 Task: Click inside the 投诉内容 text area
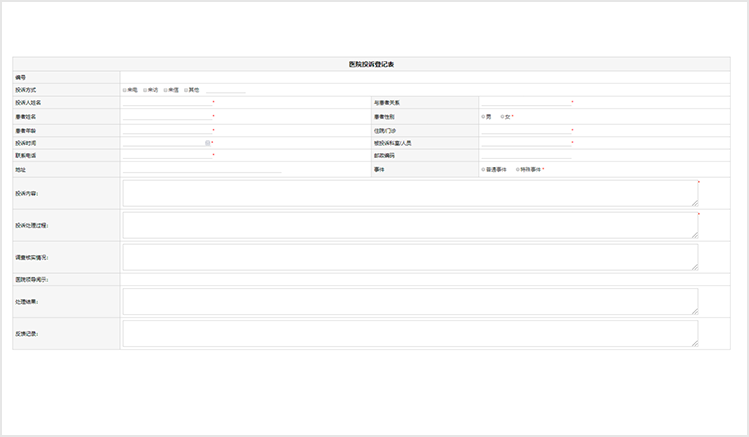(410, 193)
